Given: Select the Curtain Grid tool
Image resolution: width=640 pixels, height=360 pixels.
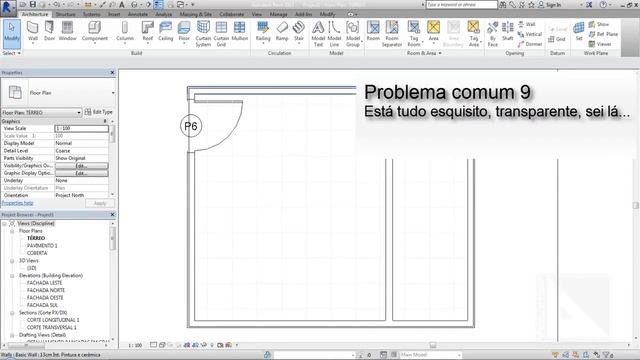Looking at the screenshot, I should [x=221, y=34].
